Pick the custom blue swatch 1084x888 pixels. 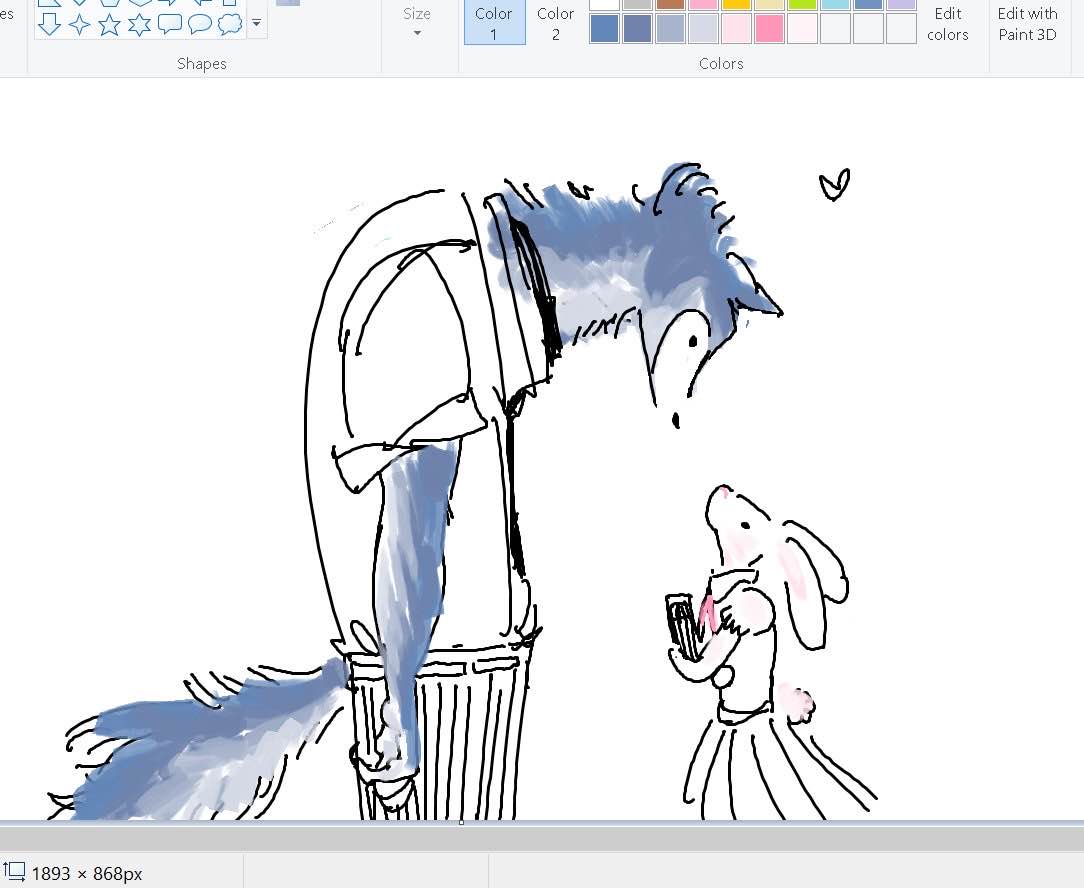coord(604,29)
